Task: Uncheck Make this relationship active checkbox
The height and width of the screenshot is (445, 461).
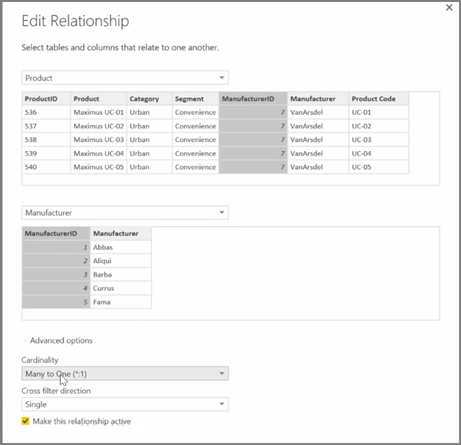Action: tap(25, 421)
